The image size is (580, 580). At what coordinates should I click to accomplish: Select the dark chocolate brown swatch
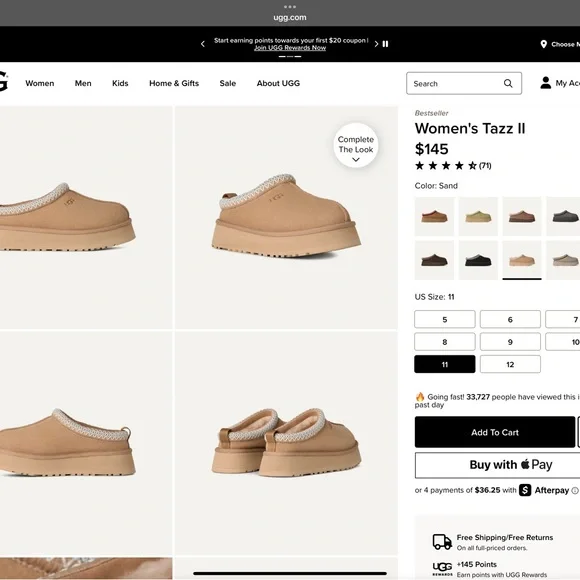point(434,260)
